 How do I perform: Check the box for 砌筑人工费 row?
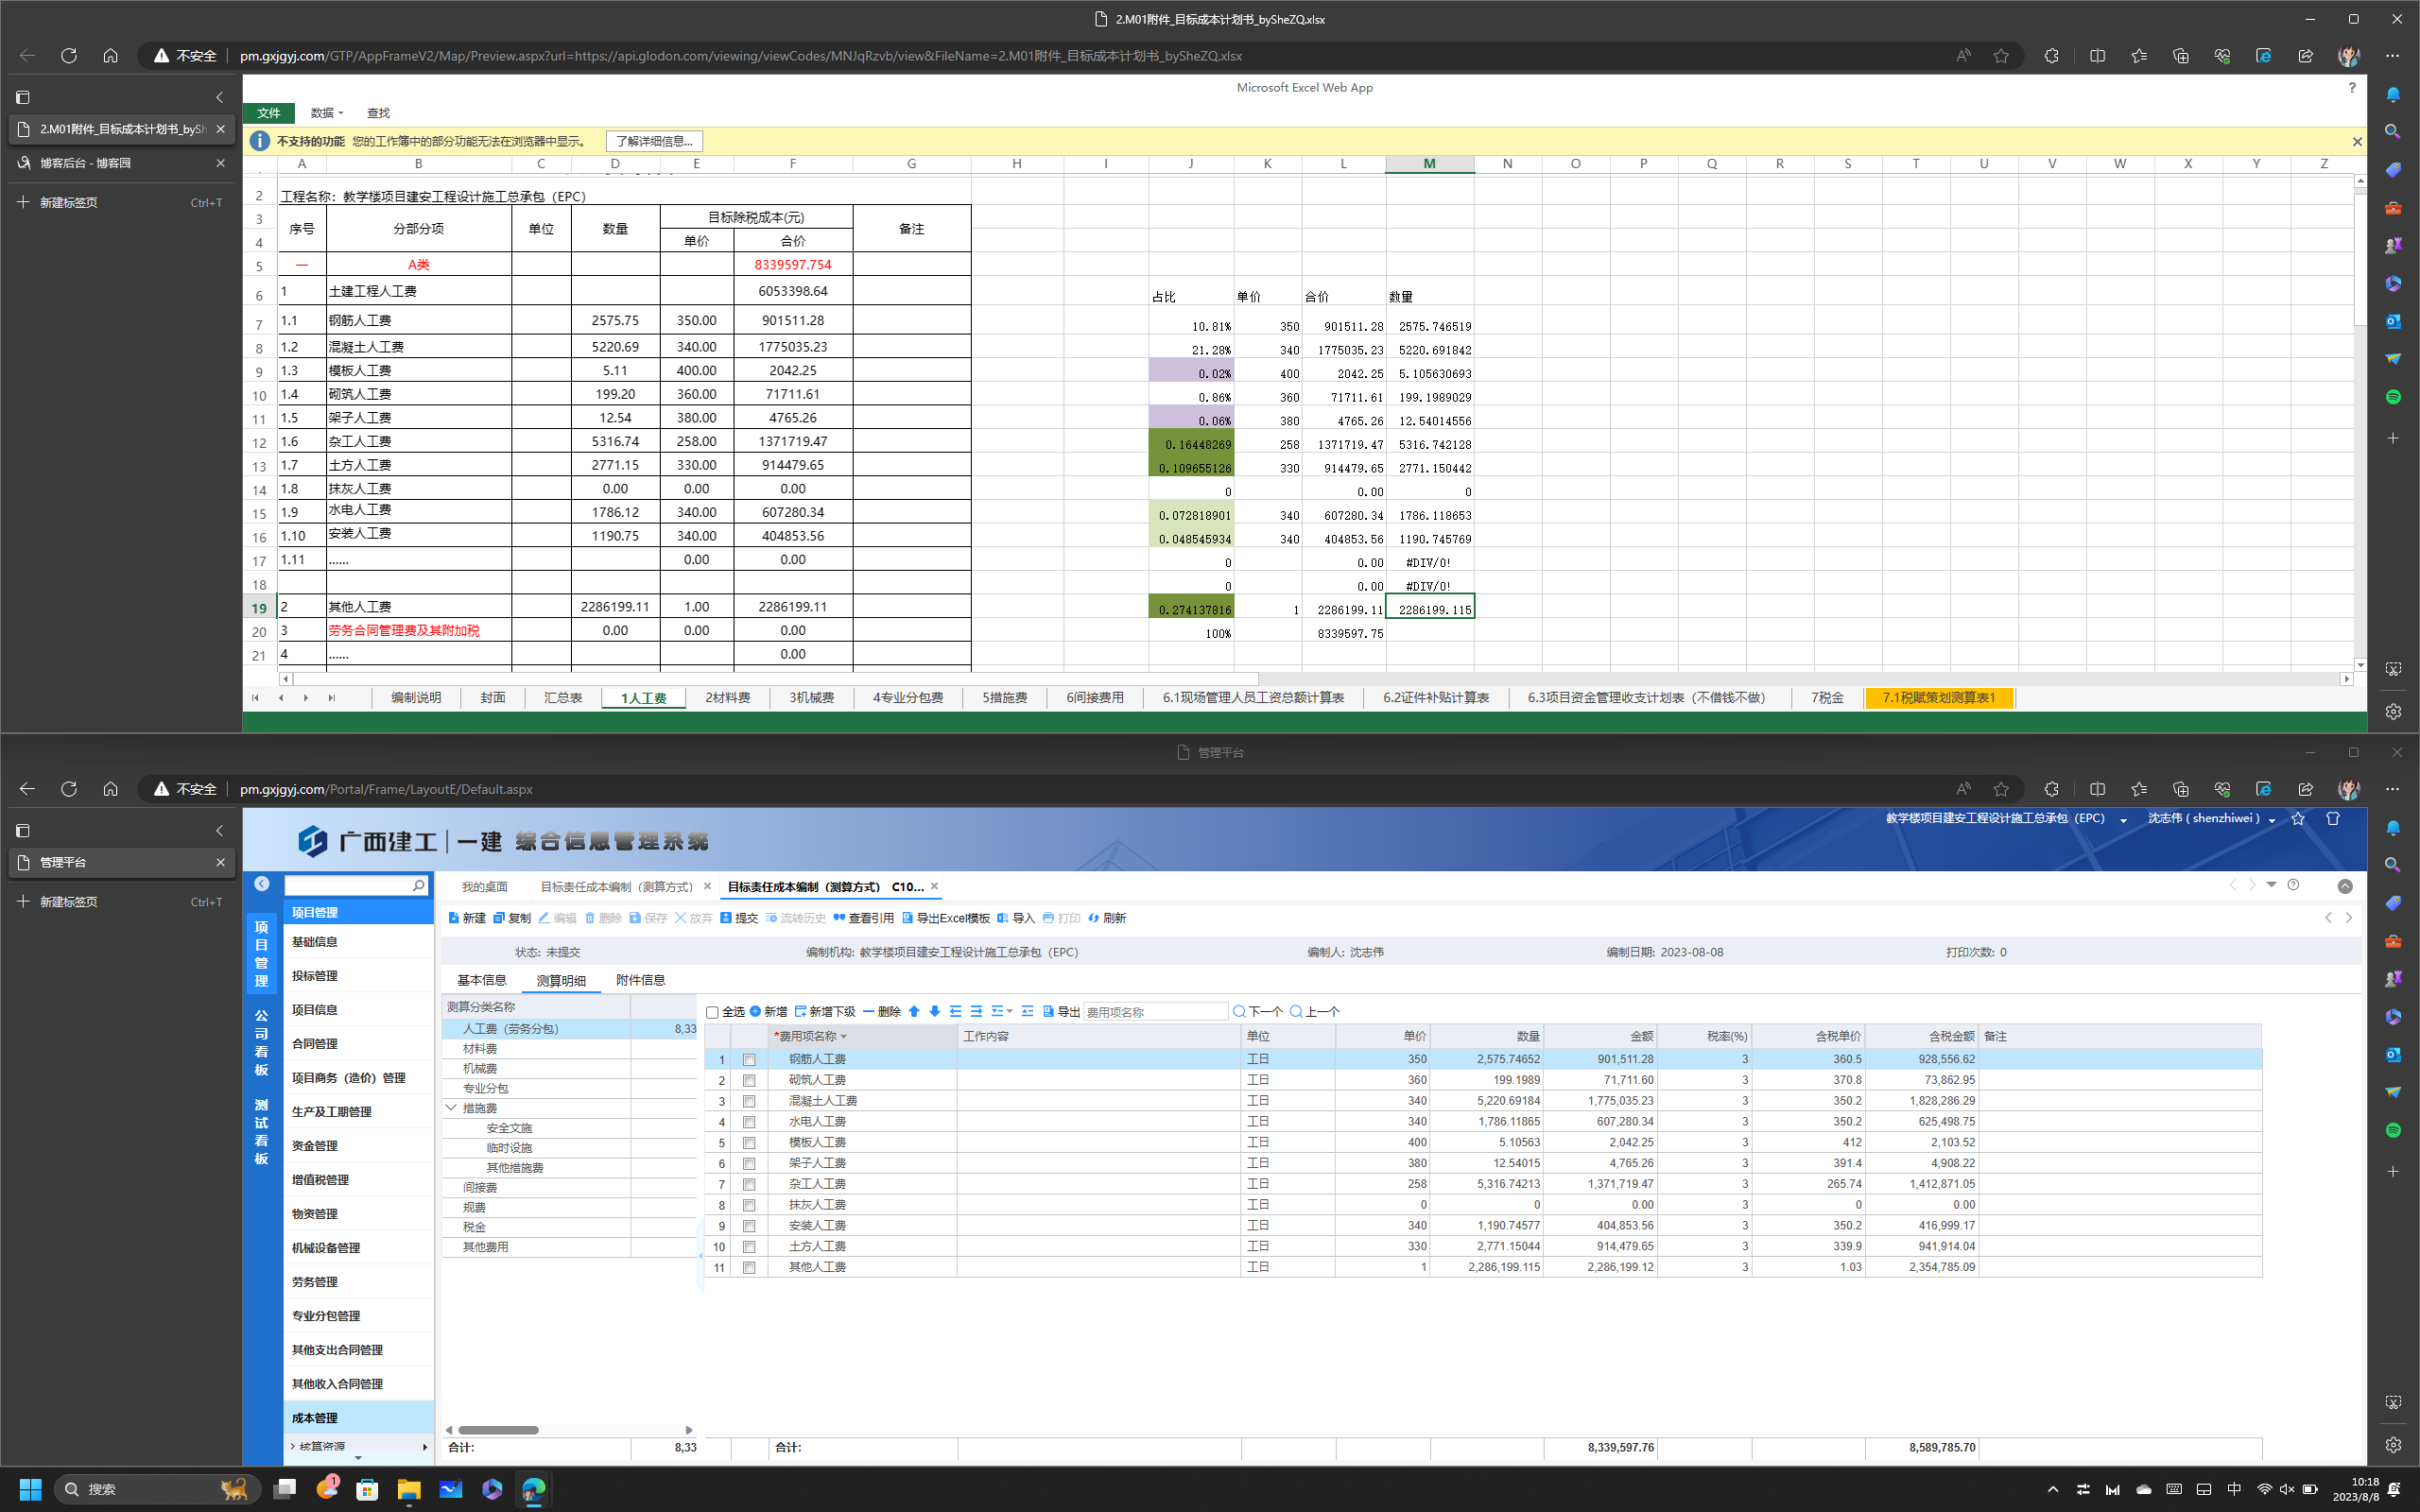[749, 1080]
